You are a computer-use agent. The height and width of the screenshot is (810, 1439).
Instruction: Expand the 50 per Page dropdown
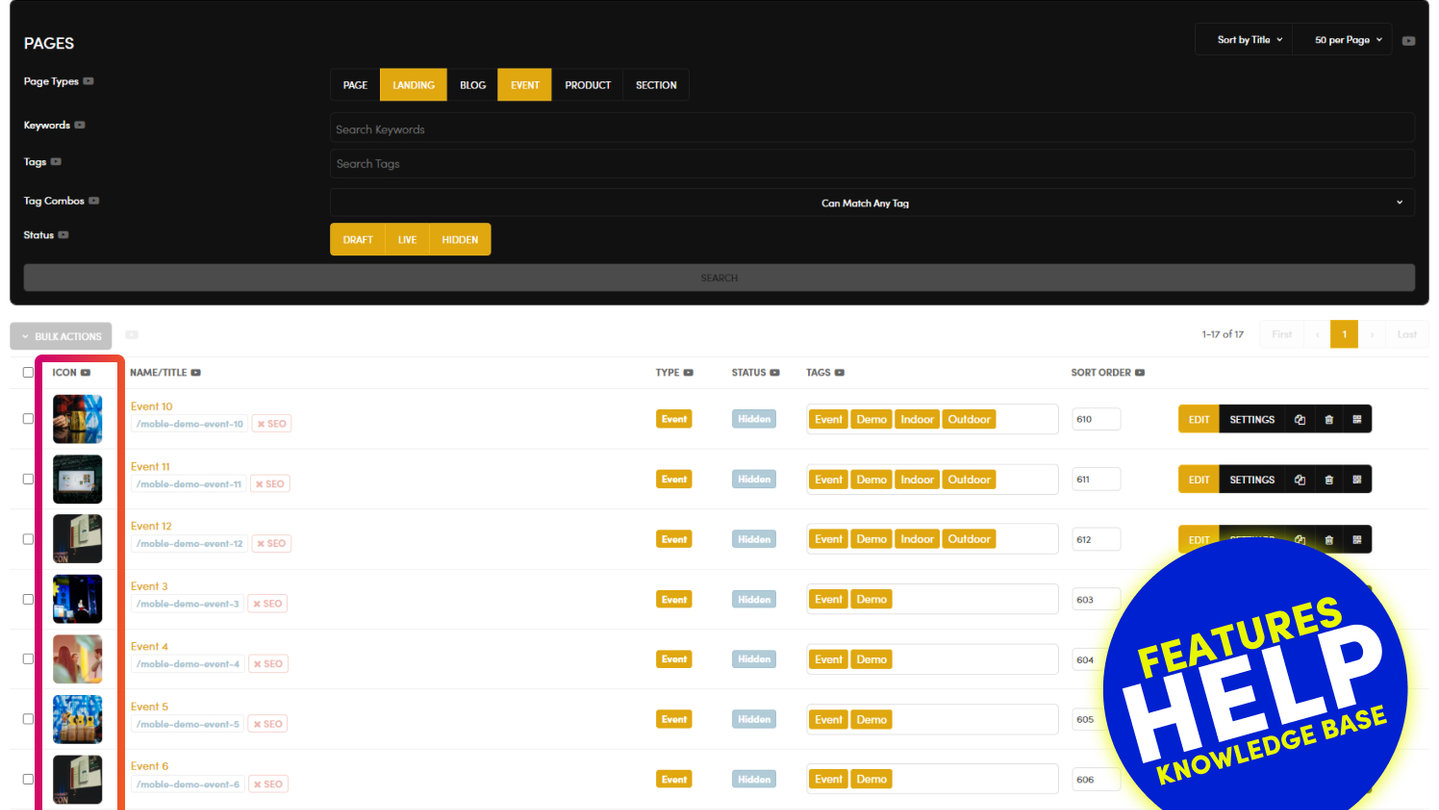[x=1347, y=40]
